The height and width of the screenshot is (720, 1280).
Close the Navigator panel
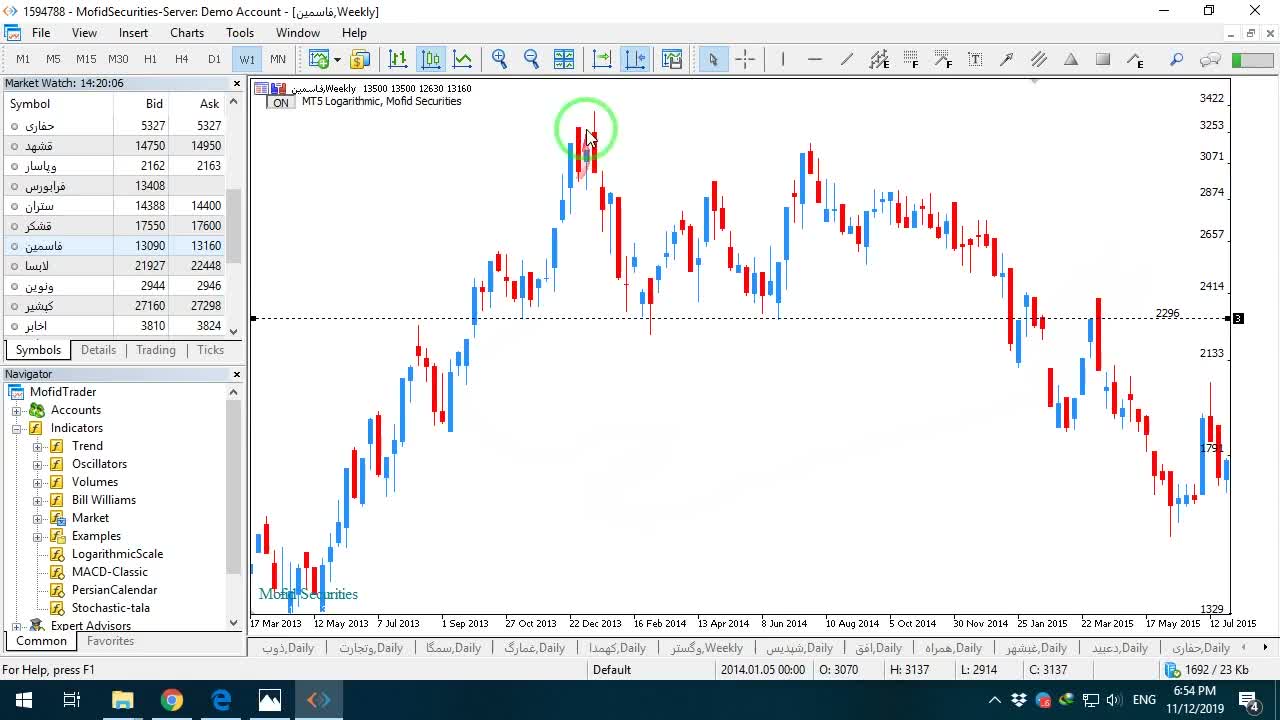[237, 374]
